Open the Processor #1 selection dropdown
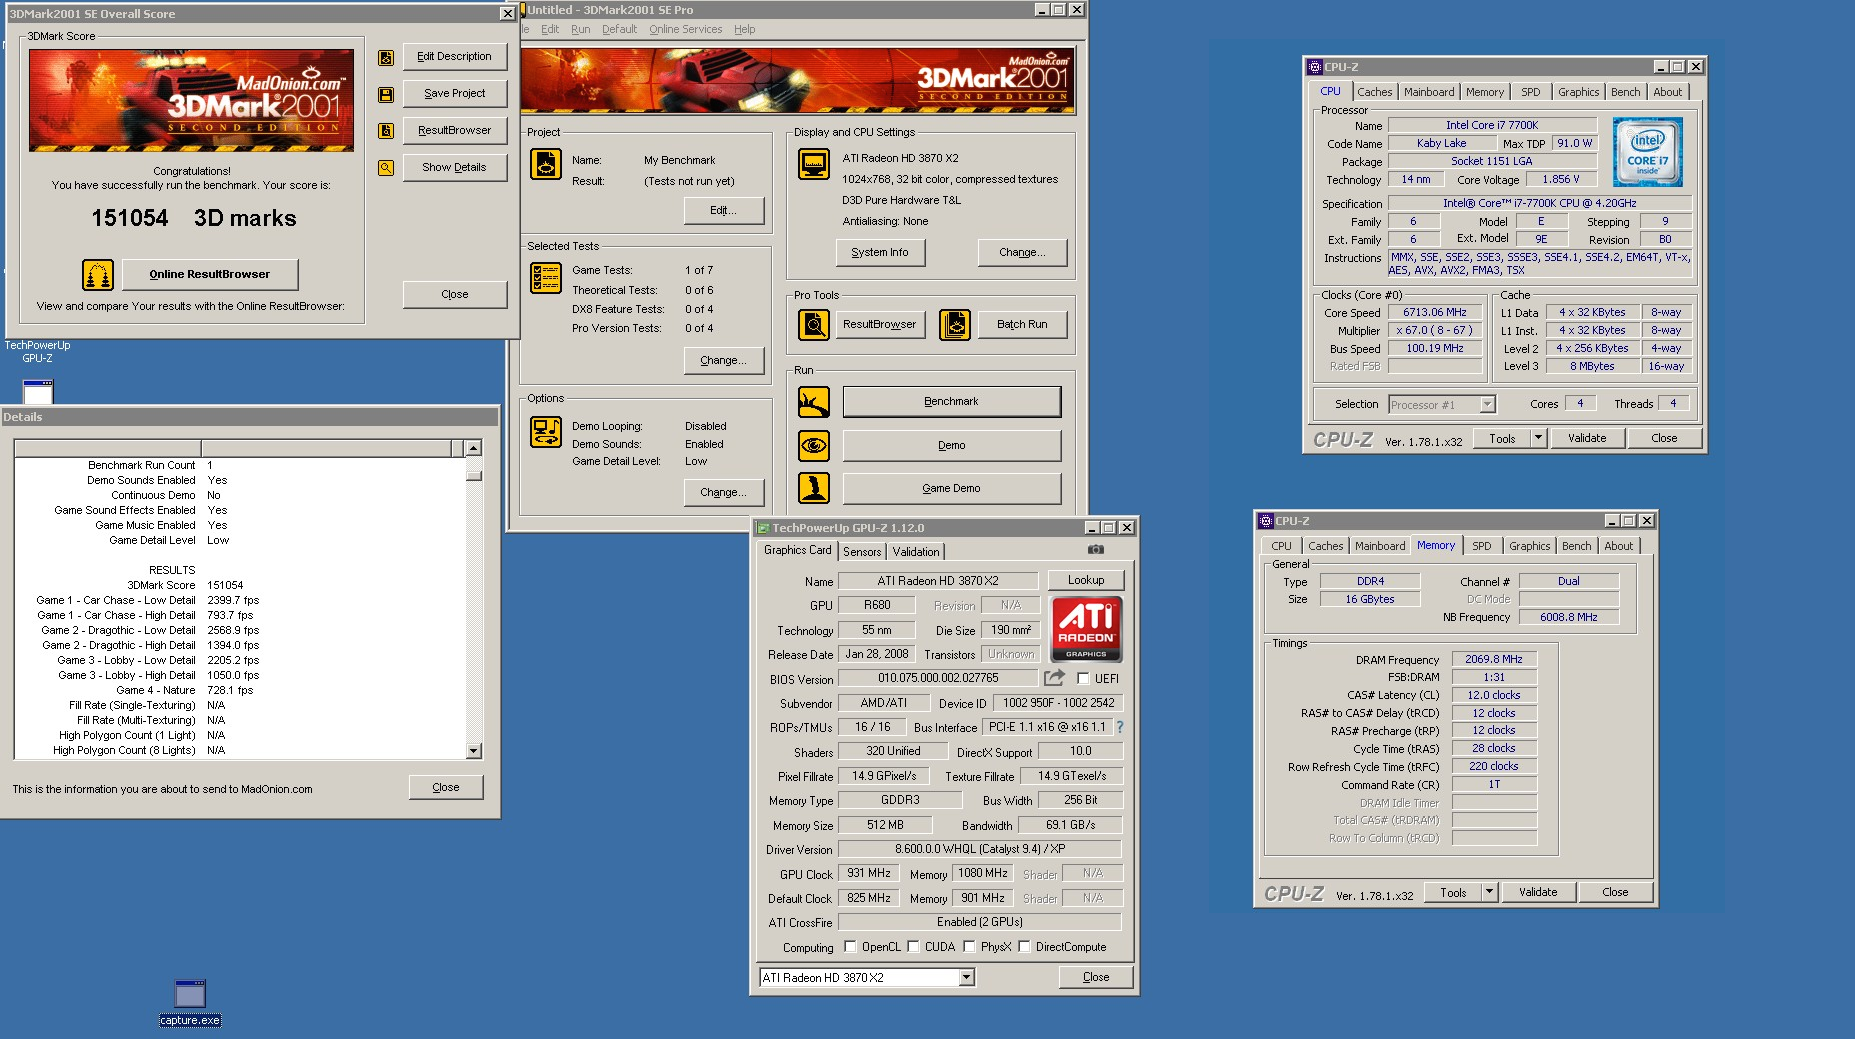Viewport: 1855px width, 1039px height. tap(1487, 405)
